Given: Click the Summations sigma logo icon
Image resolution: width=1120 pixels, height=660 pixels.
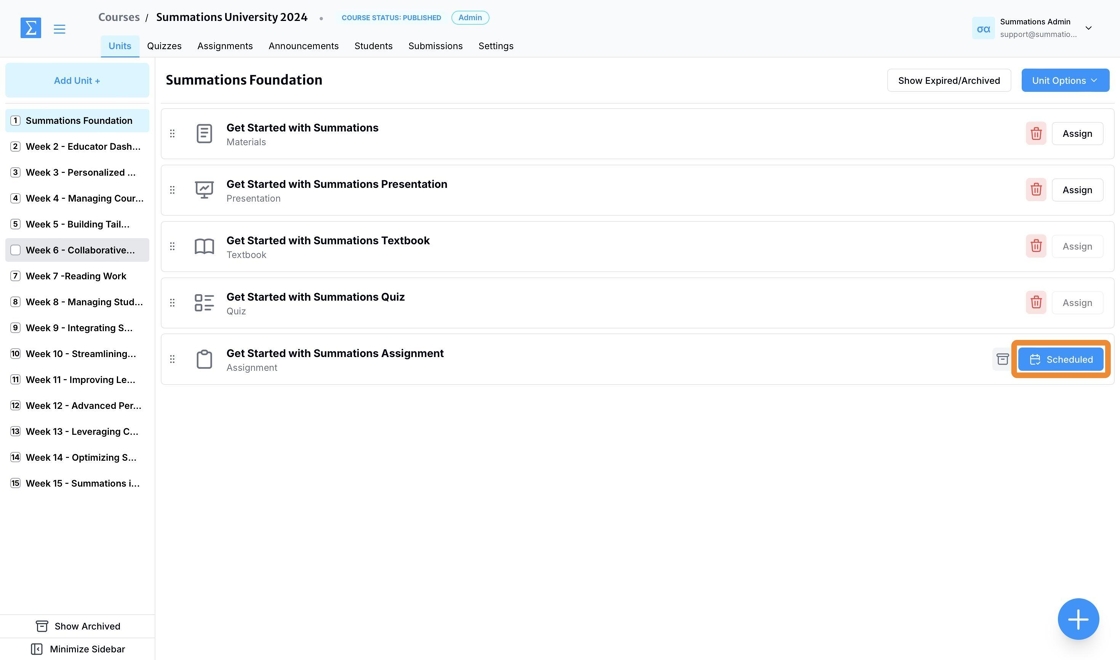Looking at the screenshot, I should pyautogui.click(x=31, y=28).
